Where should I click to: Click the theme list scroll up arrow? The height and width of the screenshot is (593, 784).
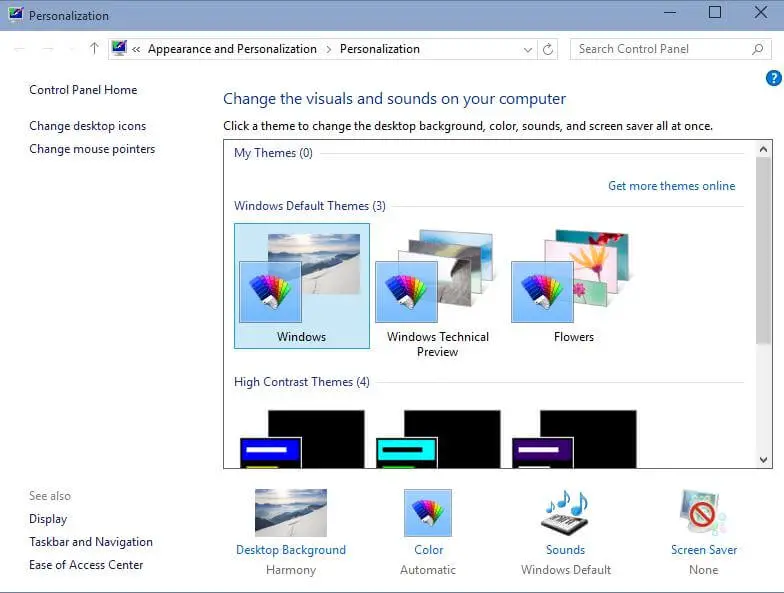tap(763, 149)
